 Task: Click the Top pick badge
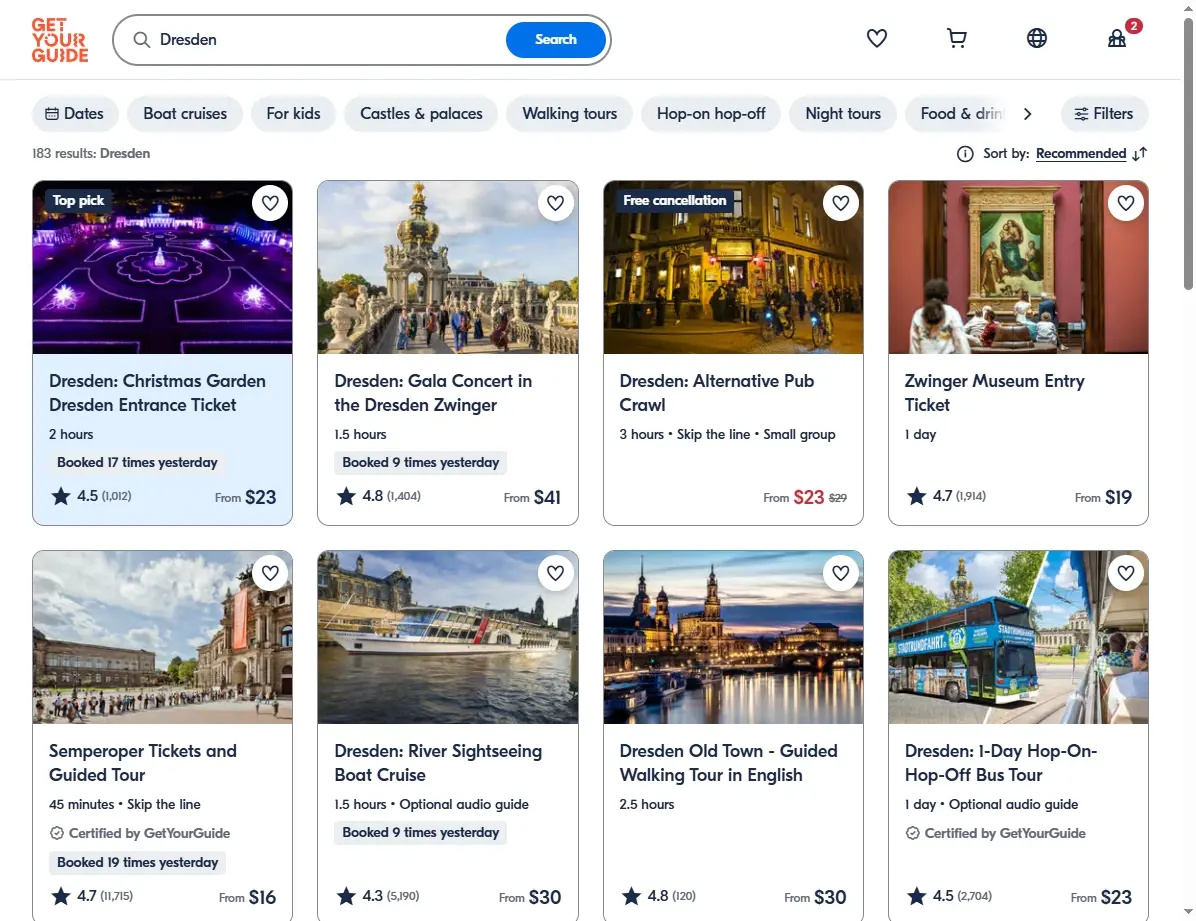click(78, 200)
